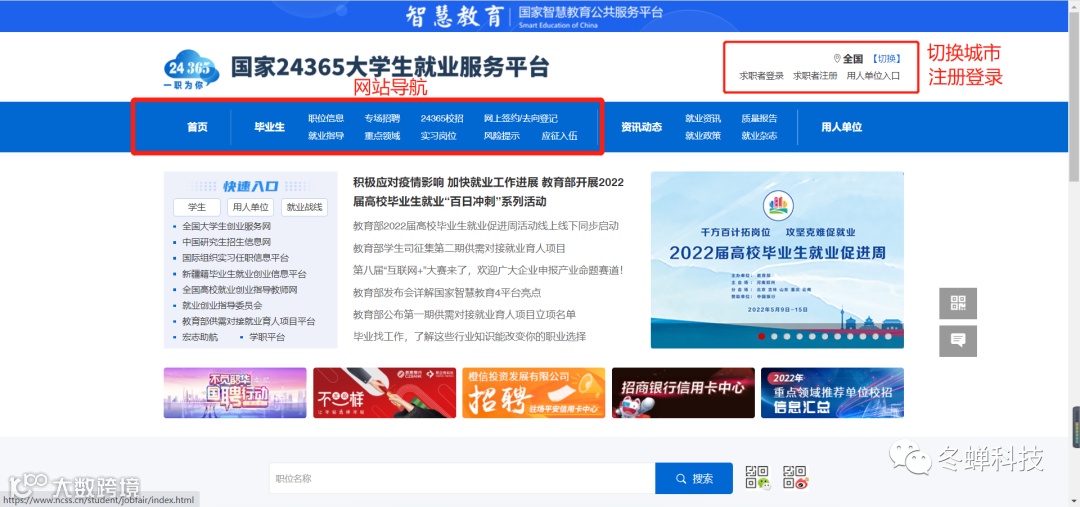Switch city via 【切换】 link

[x=886, y=59]
